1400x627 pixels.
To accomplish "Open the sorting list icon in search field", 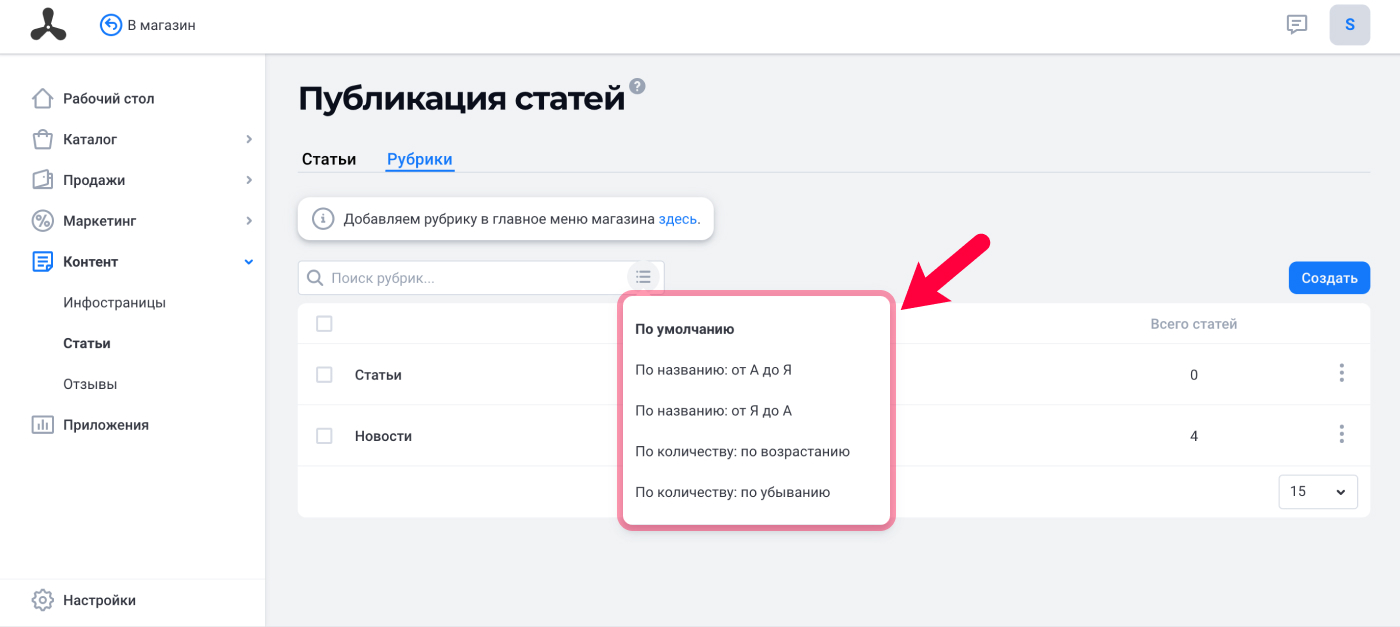I will coord(643,277).
